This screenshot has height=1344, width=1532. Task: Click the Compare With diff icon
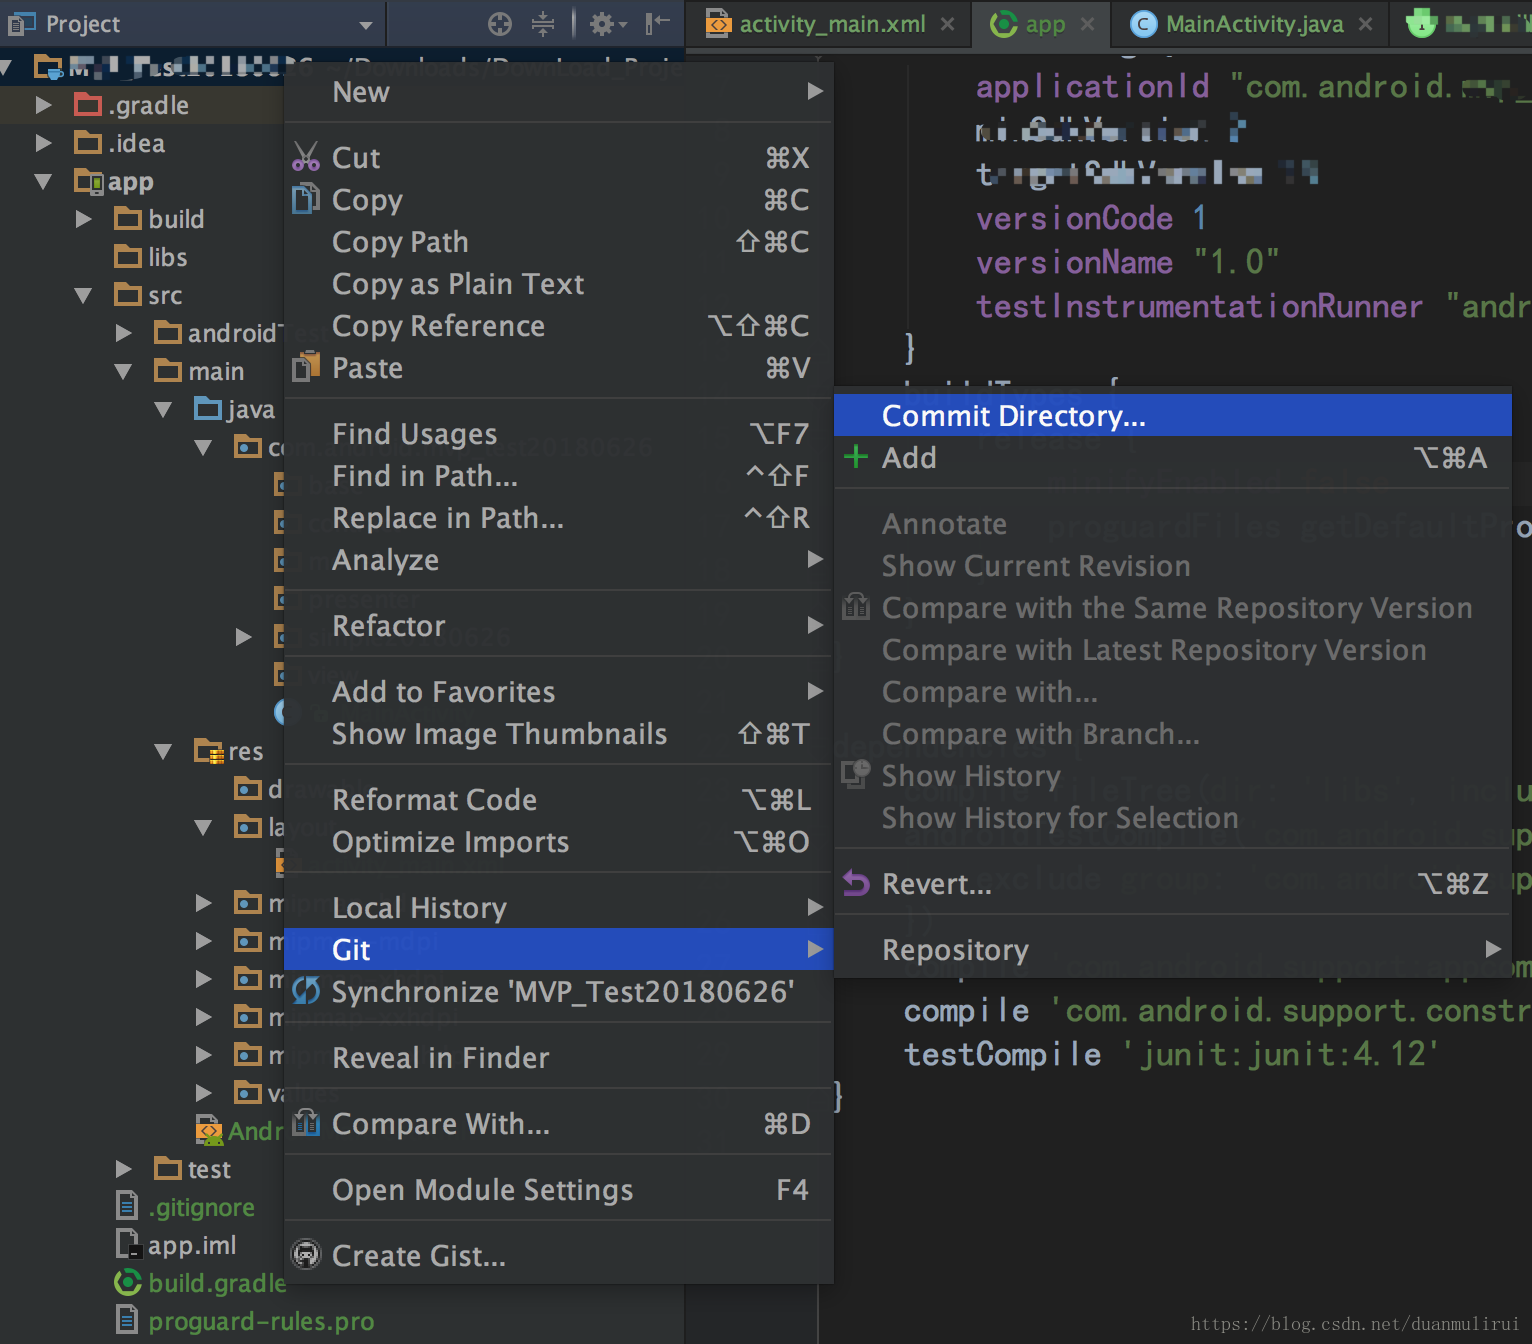pyautogui.click(x=306, y=1123)
